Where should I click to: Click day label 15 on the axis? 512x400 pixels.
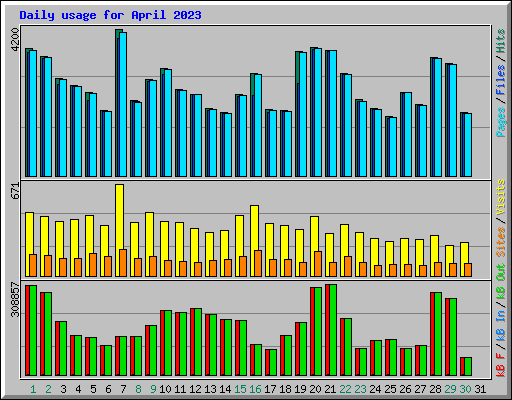click(x=240, y=389)
